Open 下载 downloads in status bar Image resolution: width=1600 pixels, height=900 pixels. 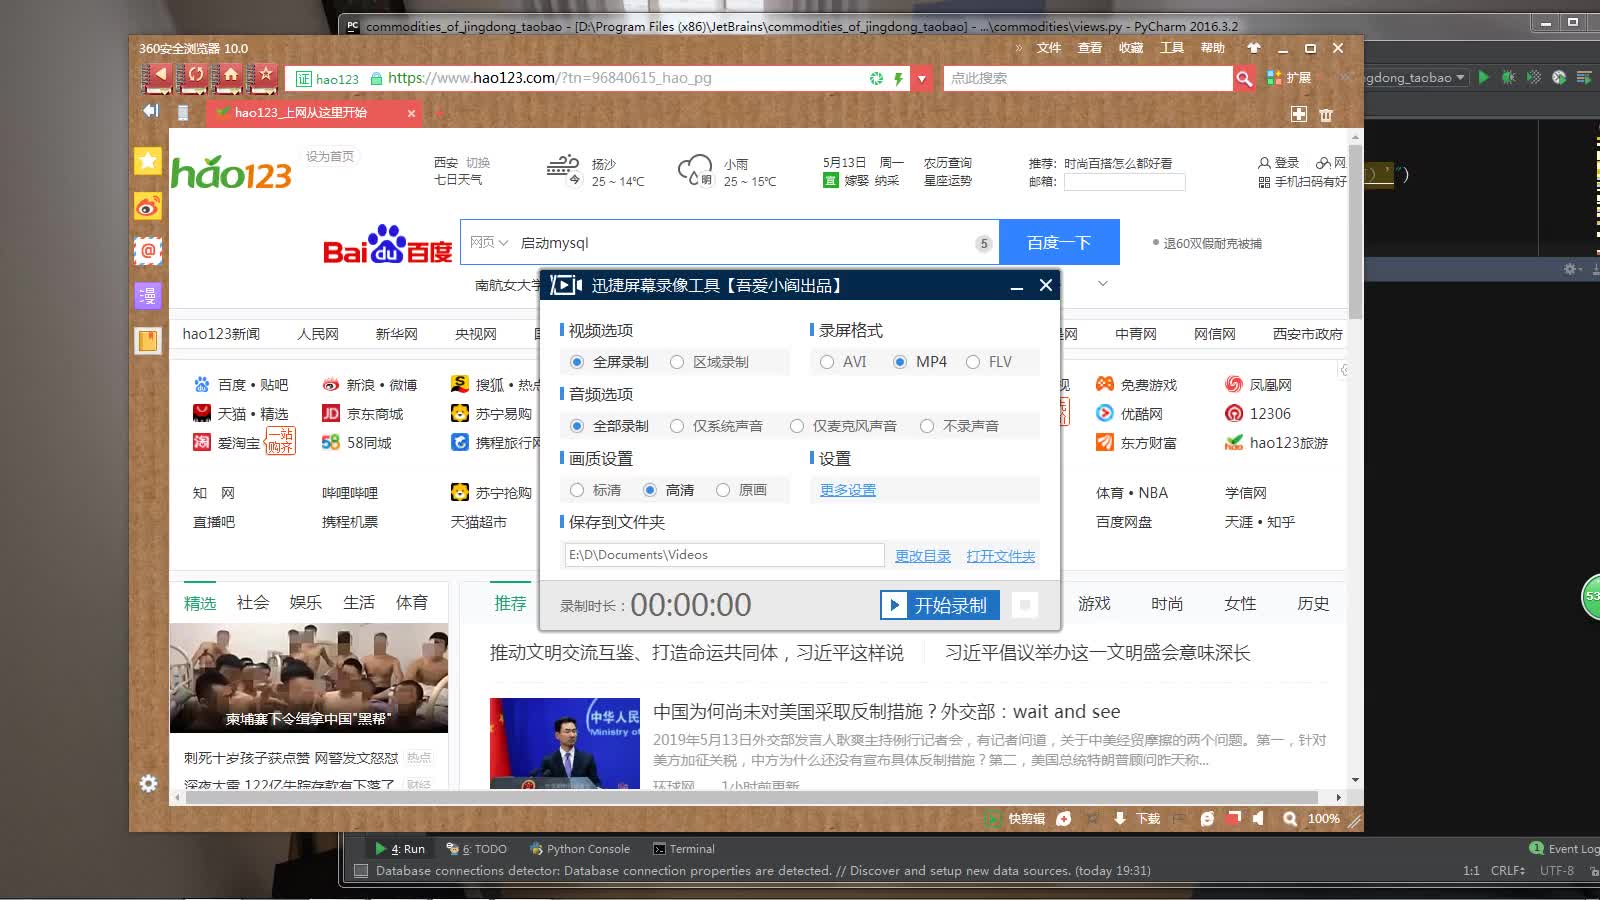(1137, 819)
